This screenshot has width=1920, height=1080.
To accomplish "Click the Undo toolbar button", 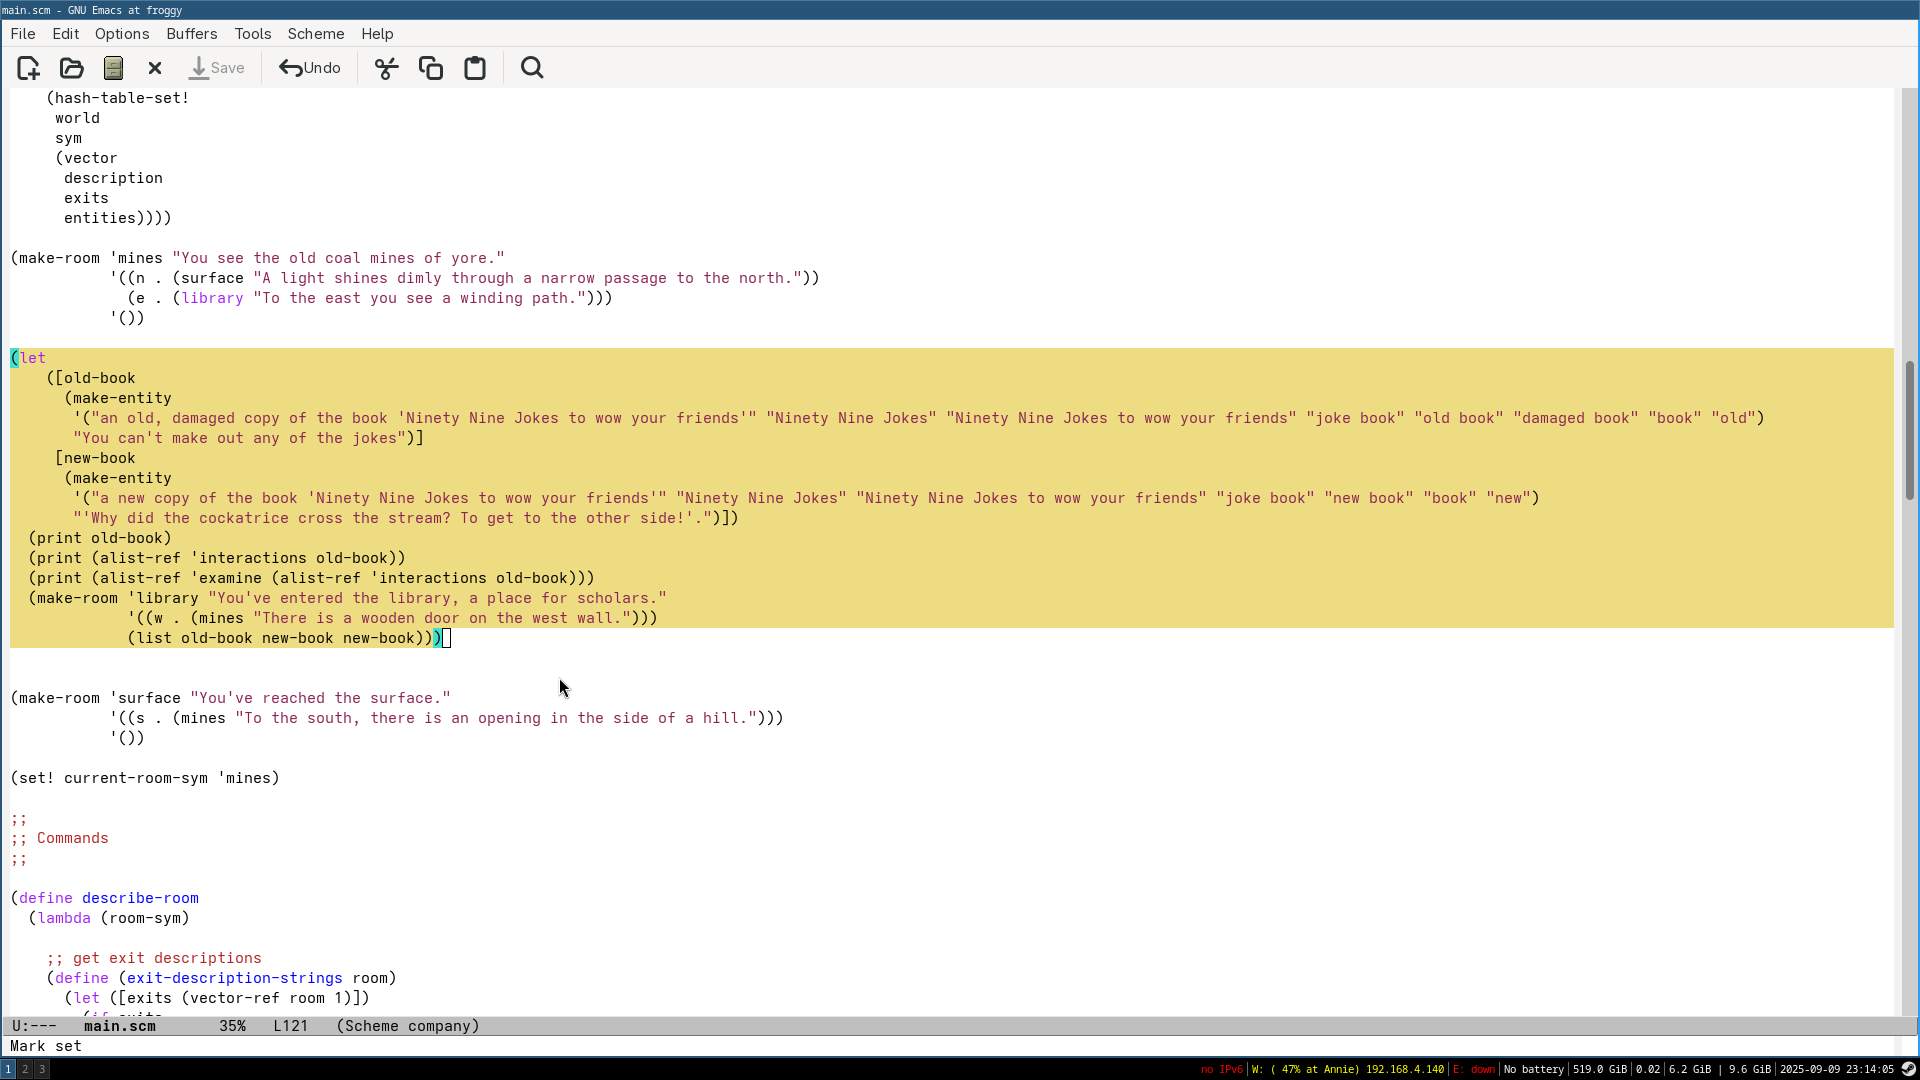I will 310,68.
